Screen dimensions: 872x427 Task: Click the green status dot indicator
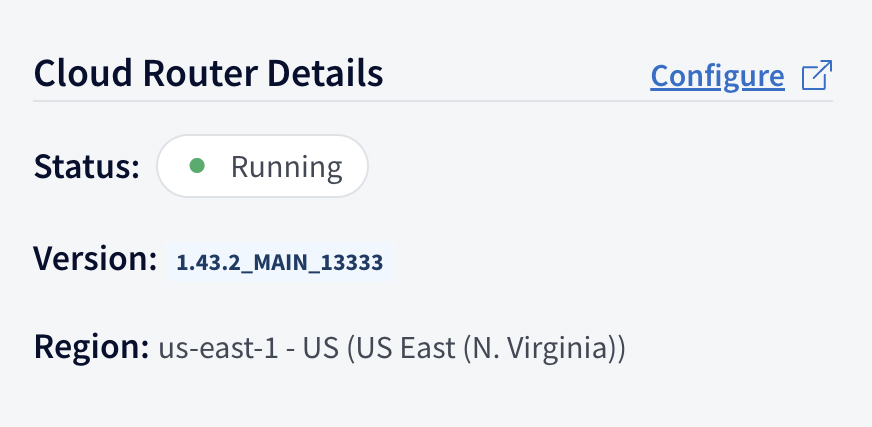197,166
